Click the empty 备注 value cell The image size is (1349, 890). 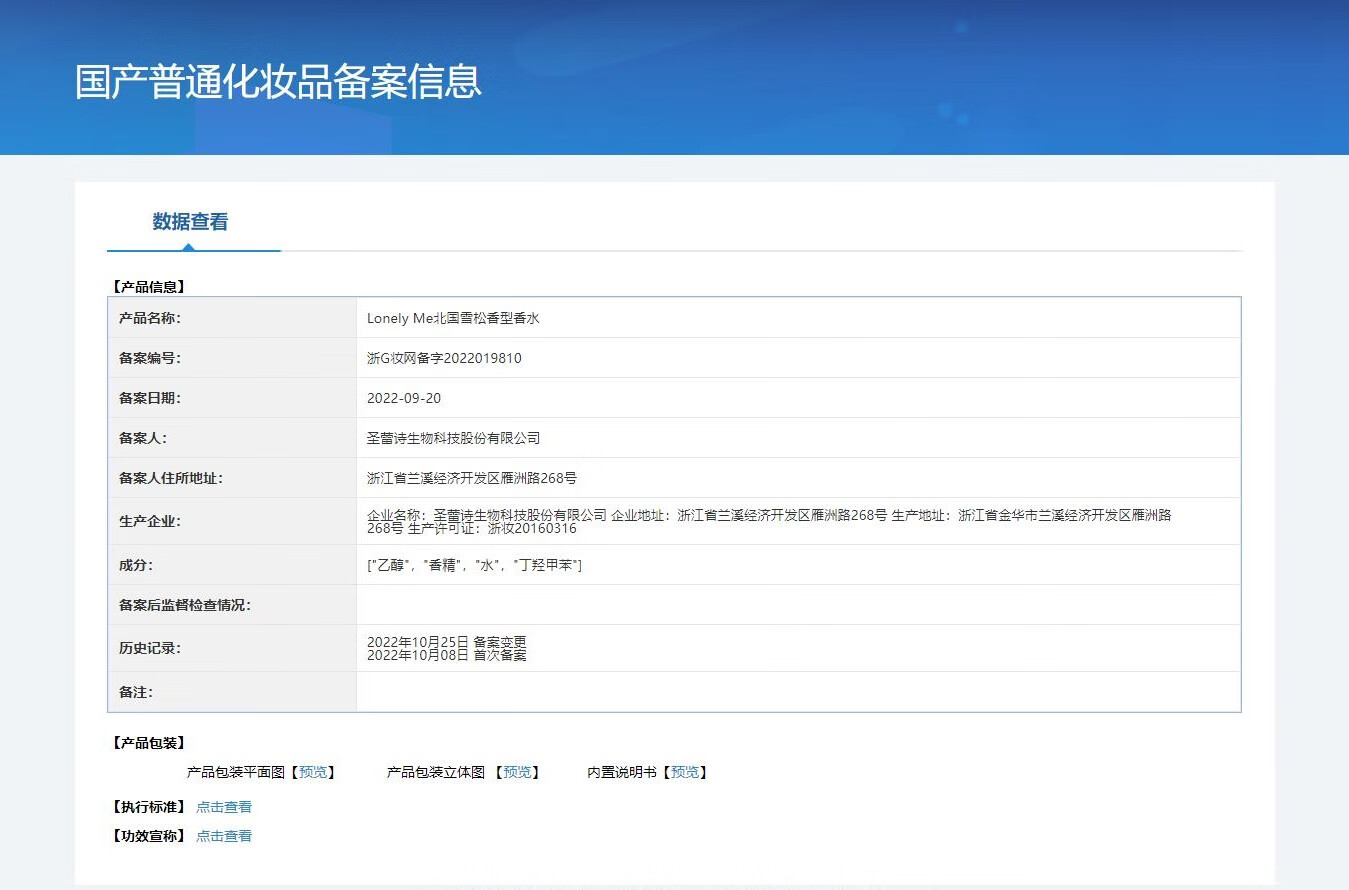797,692
